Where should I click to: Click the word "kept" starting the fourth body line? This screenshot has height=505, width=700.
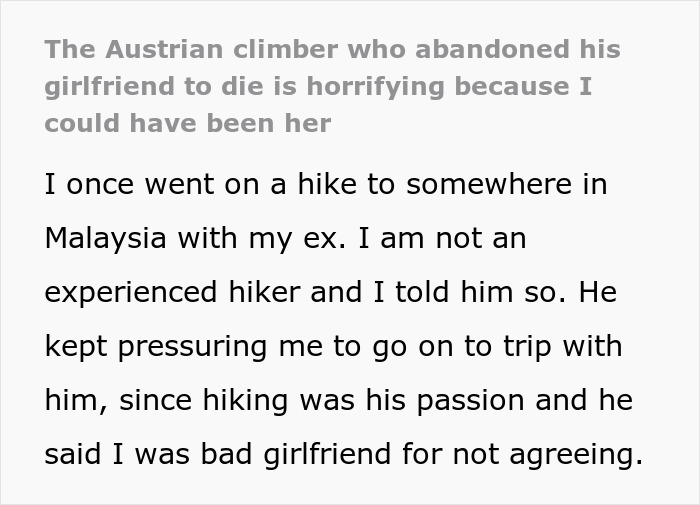(x=75, y=347)
